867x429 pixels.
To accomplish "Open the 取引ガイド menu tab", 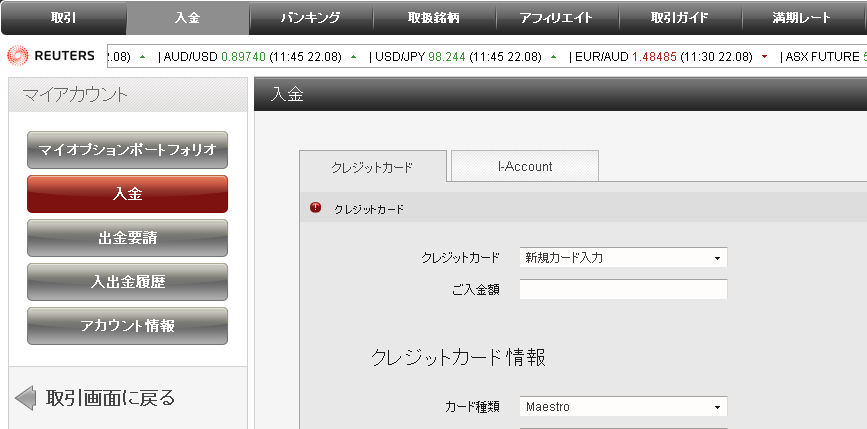I will tap(680, 18).
